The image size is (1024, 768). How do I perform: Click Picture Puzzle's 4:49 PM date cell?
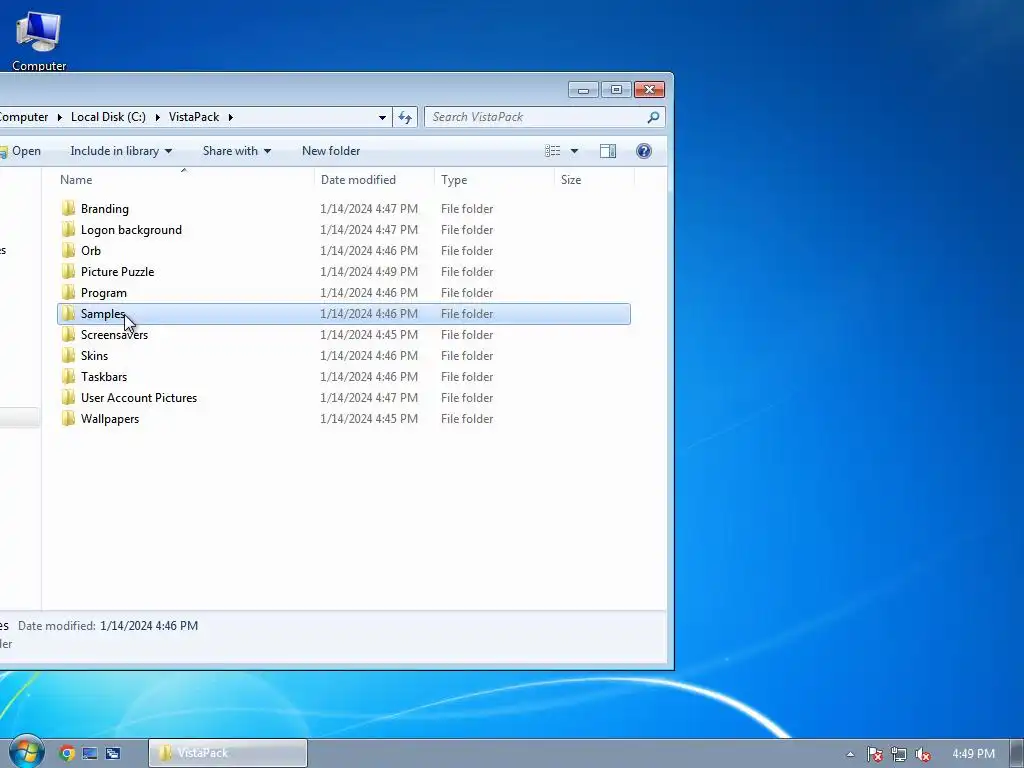369,272
